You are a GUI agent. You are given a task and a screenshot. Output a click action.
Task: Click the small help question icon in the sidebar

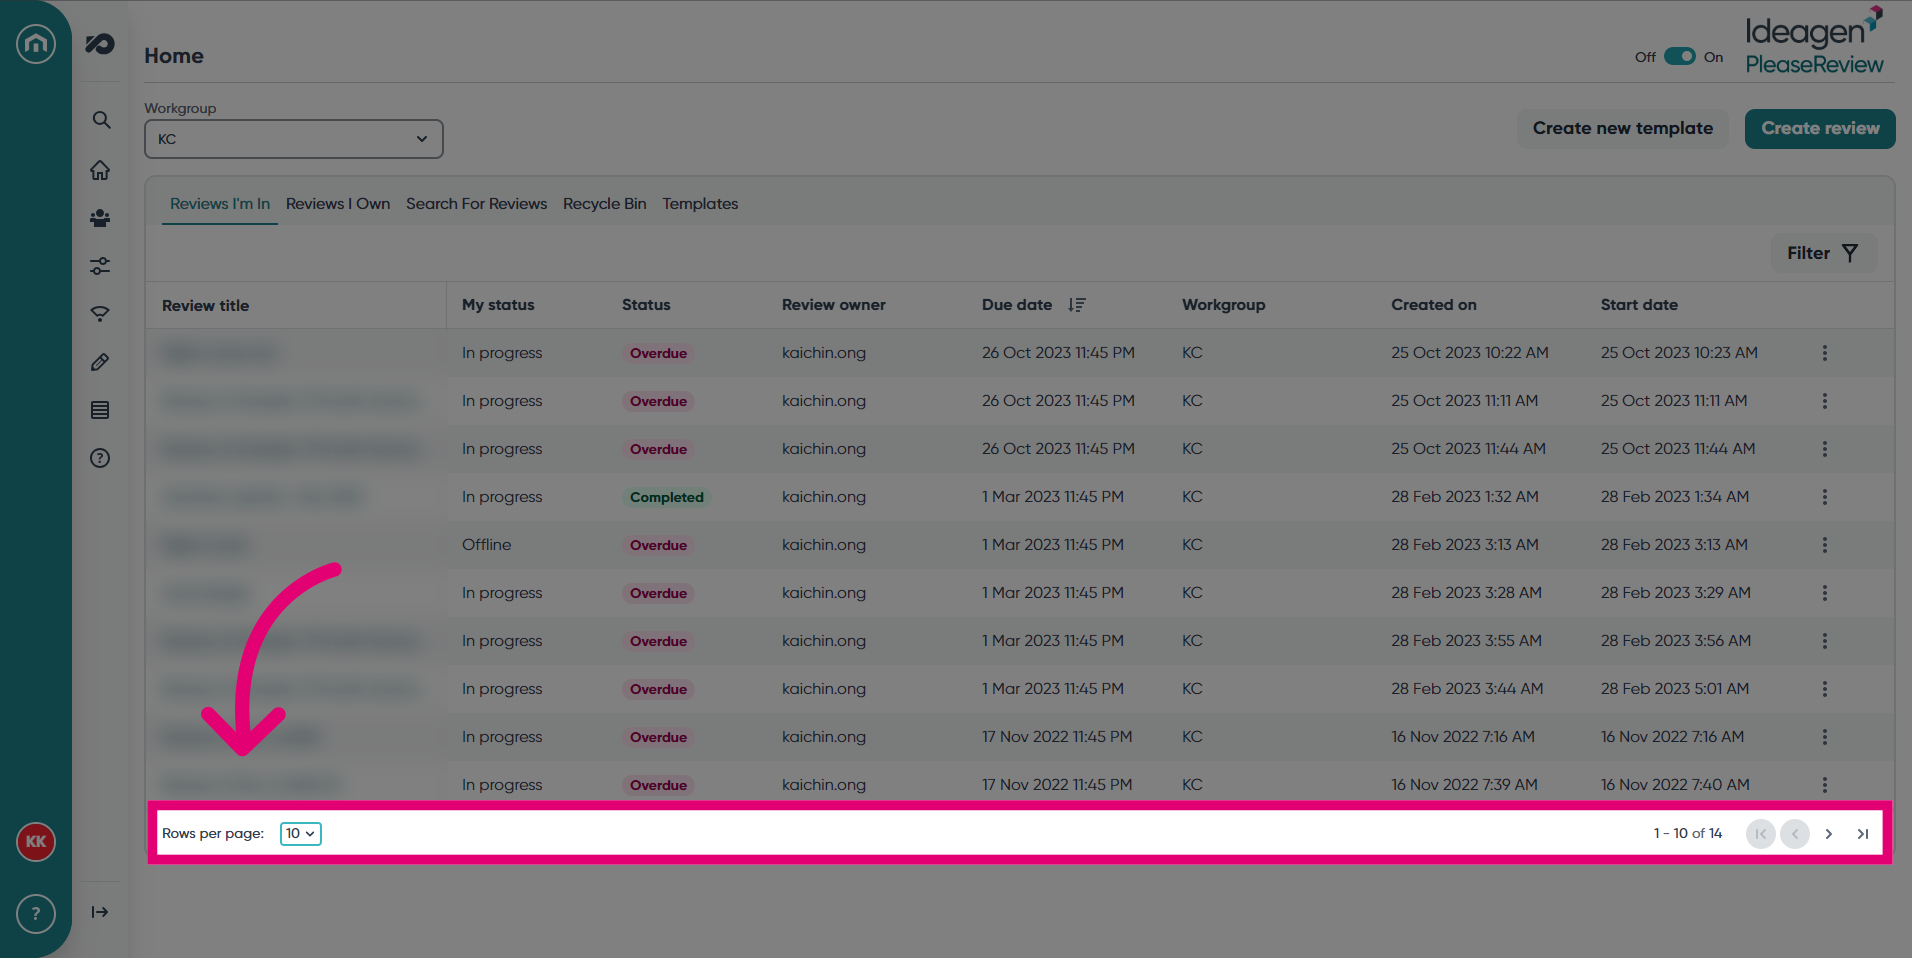point(100,458)
